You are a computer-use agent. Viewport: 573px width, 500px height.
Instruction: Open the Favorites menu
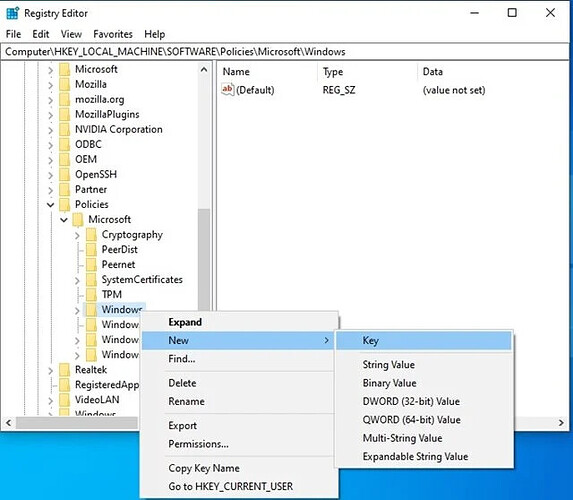pos(113,34)
